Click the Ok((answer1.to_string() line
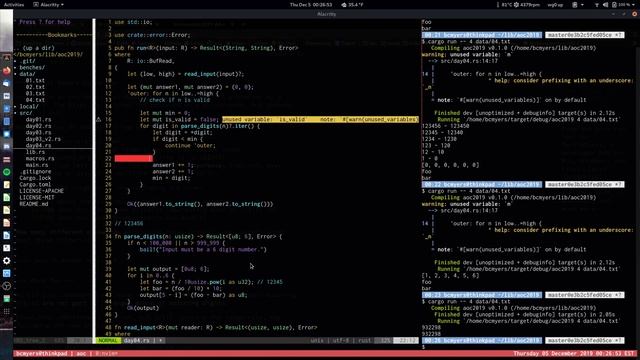The width and height of the screenshot is (640, 360). click(x=200, y=204)
